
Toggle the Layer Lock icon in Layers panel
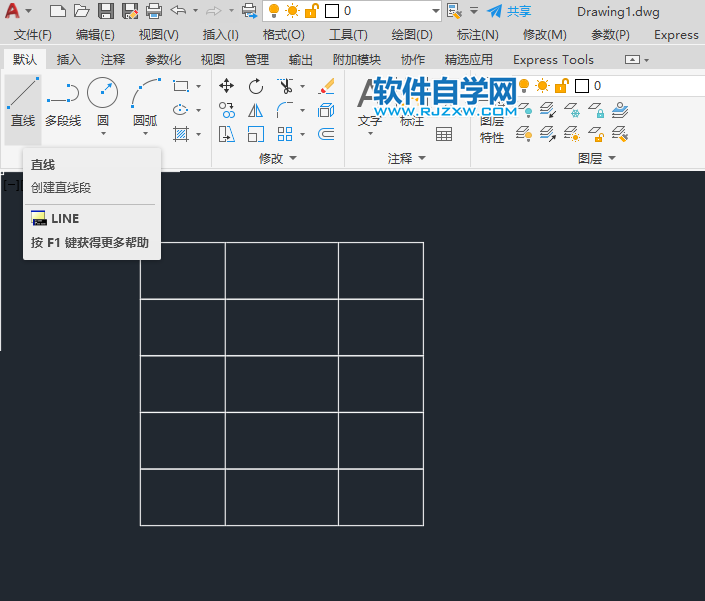tap(596, 110)
